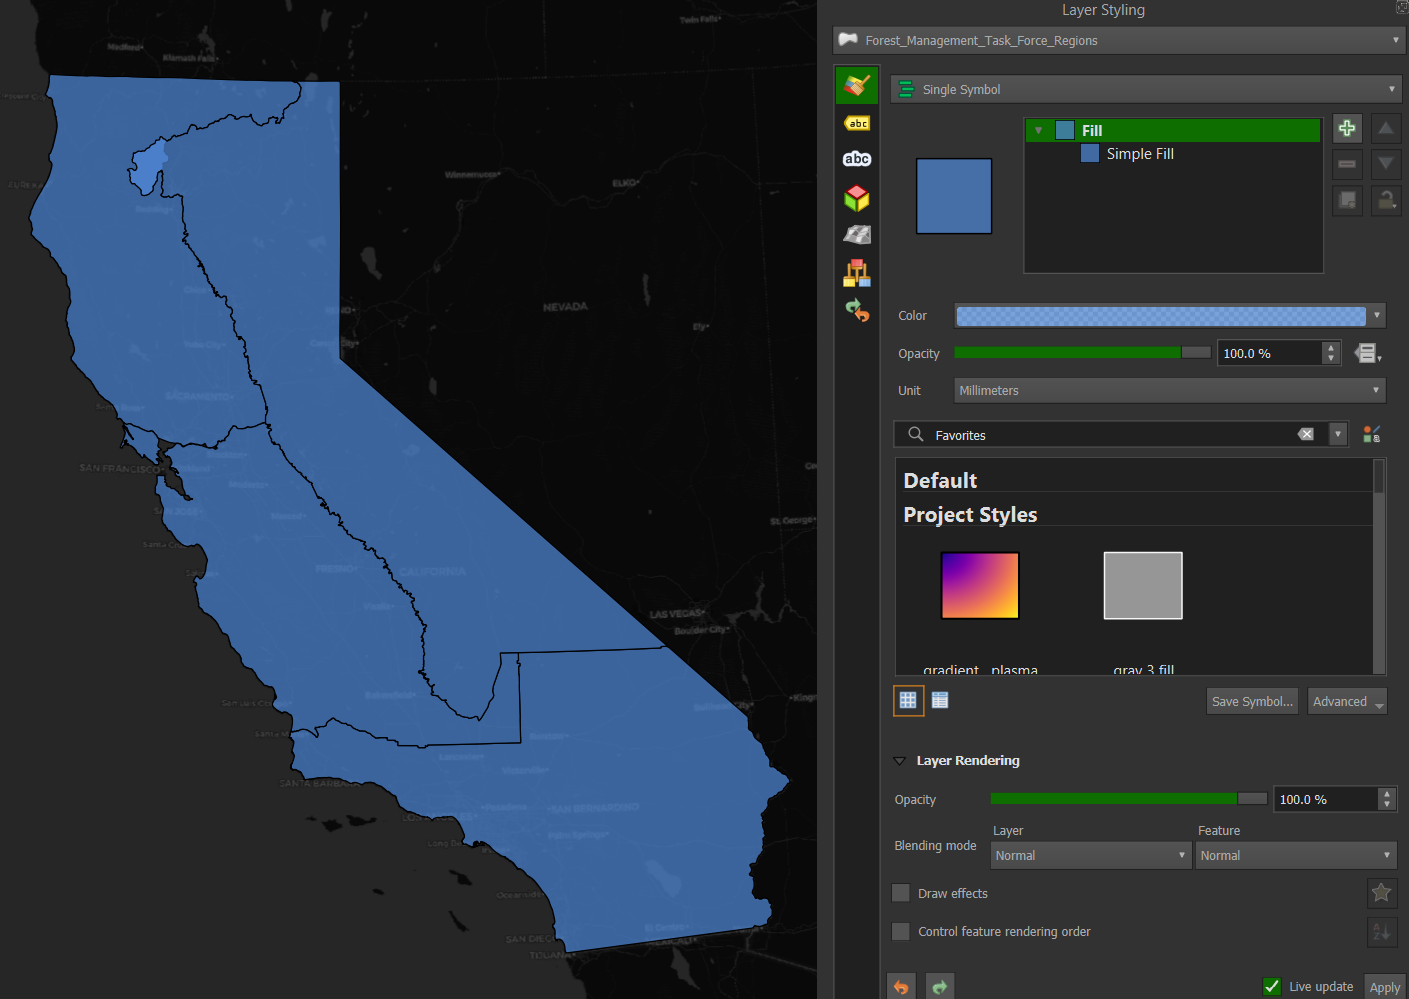Click the lock symbol layer icon
The width and height of the screenshot is (1409, 999).
1385,200
